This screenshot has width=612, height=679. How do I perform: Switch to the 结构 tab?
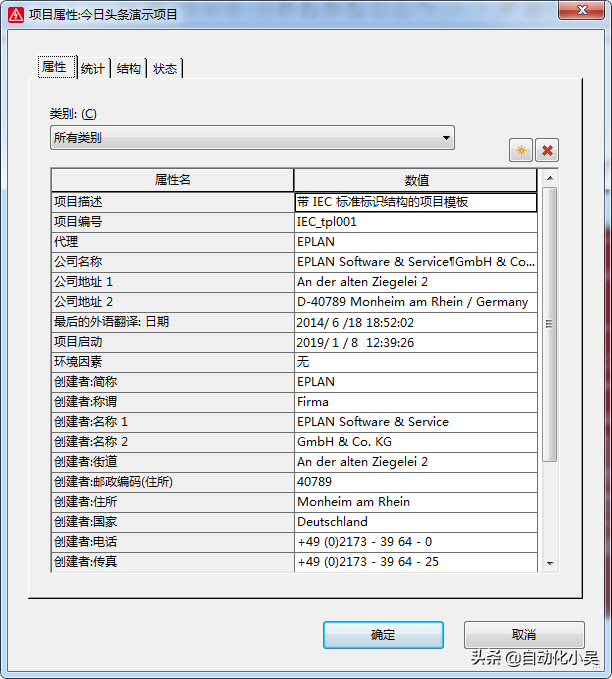[x=129, y=69]
